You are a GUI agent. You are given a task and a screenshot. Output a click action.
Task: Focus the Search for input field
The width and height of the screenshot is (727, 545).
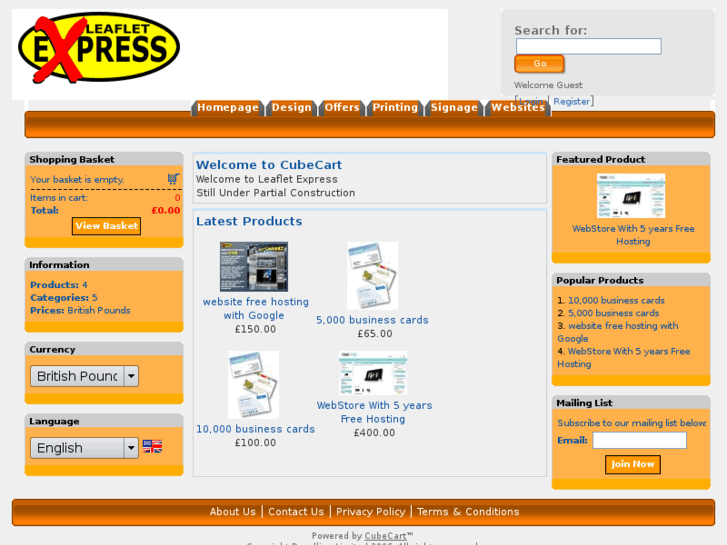(x=589, y=46)
